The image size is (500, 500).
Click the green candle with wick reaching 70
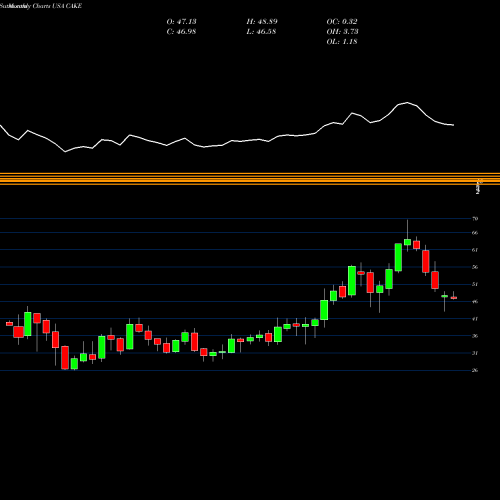pyautogui.click(x=407, y=242)
